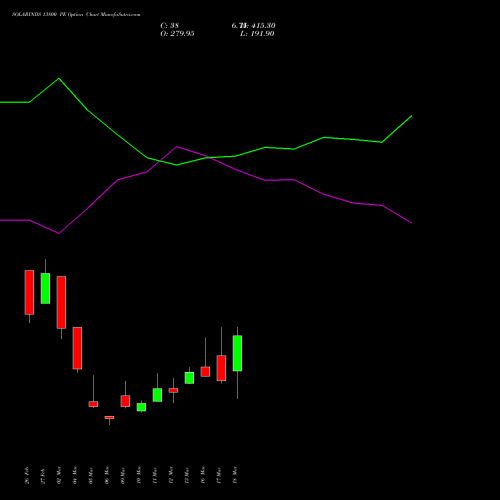Viewport: 500px width, 500px height.
Task: Click the 09 Mar date label
Action: click(x=123, y=475)
